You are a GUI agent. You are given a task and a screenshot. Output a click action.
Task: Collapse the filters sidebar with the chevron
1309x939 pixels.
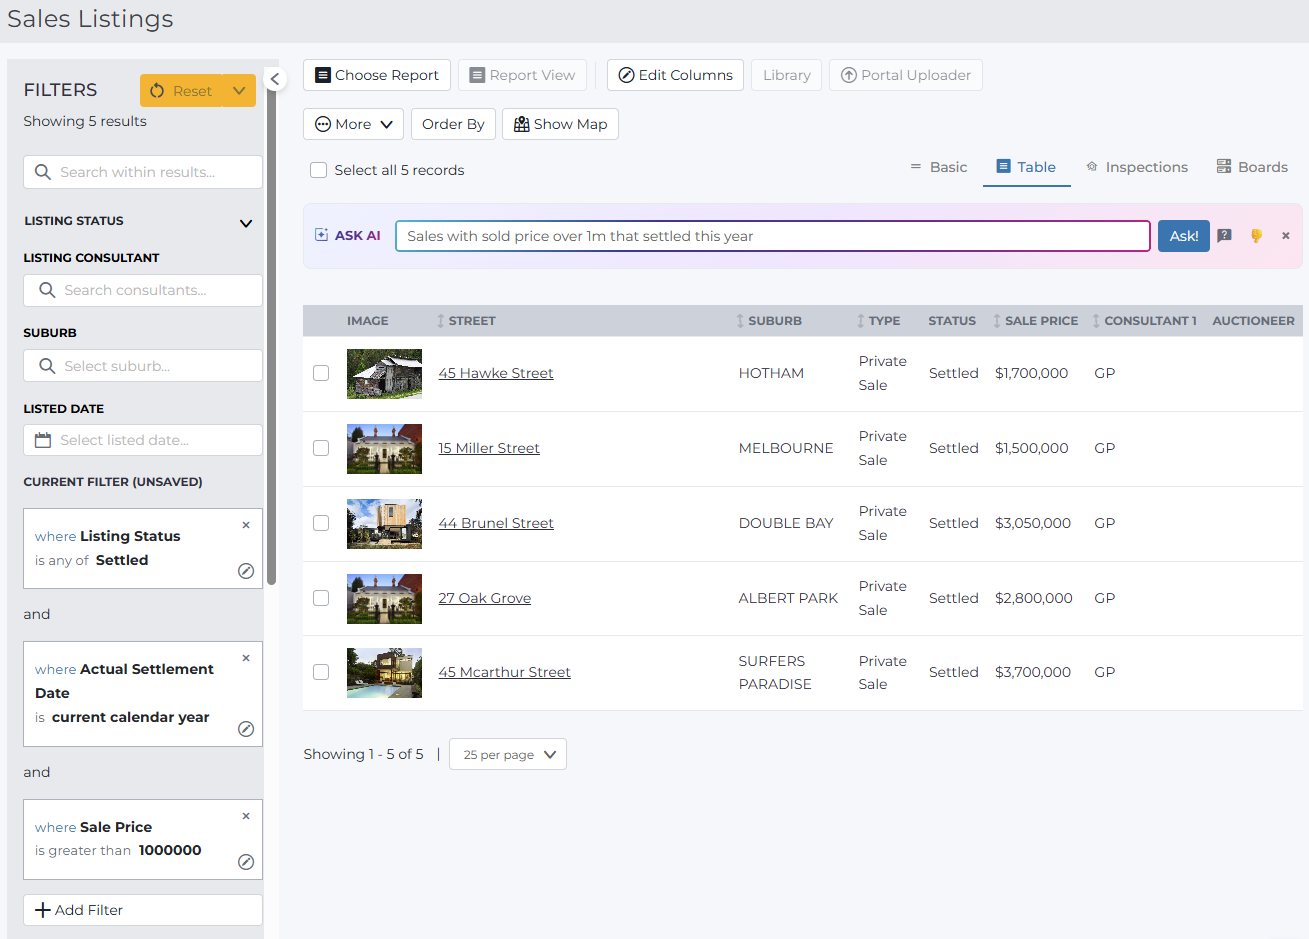(275, 79)
